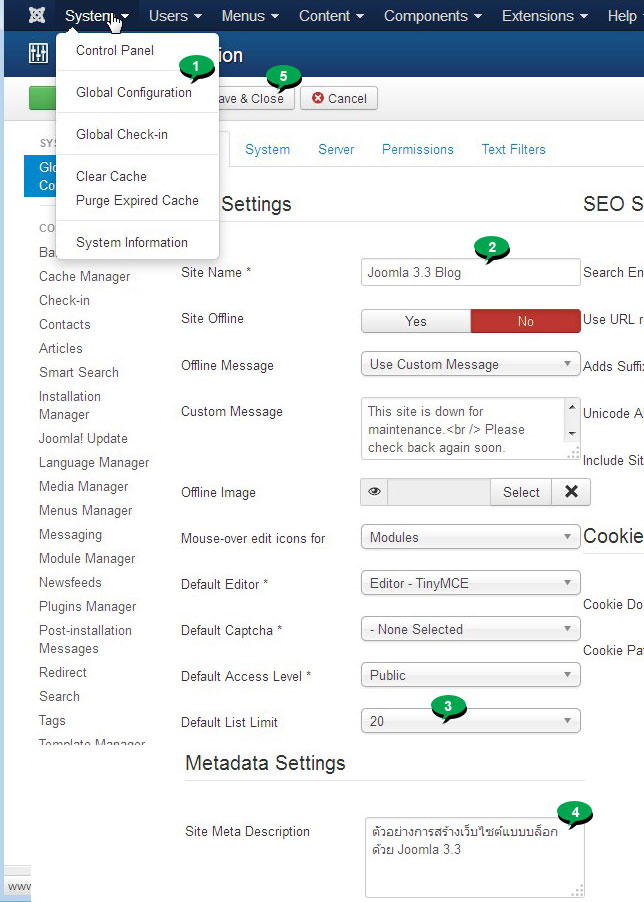The width and height of the screenshot is (644, 902).
Task: Choose Control Panel from System menu
Action: (115, 51)
